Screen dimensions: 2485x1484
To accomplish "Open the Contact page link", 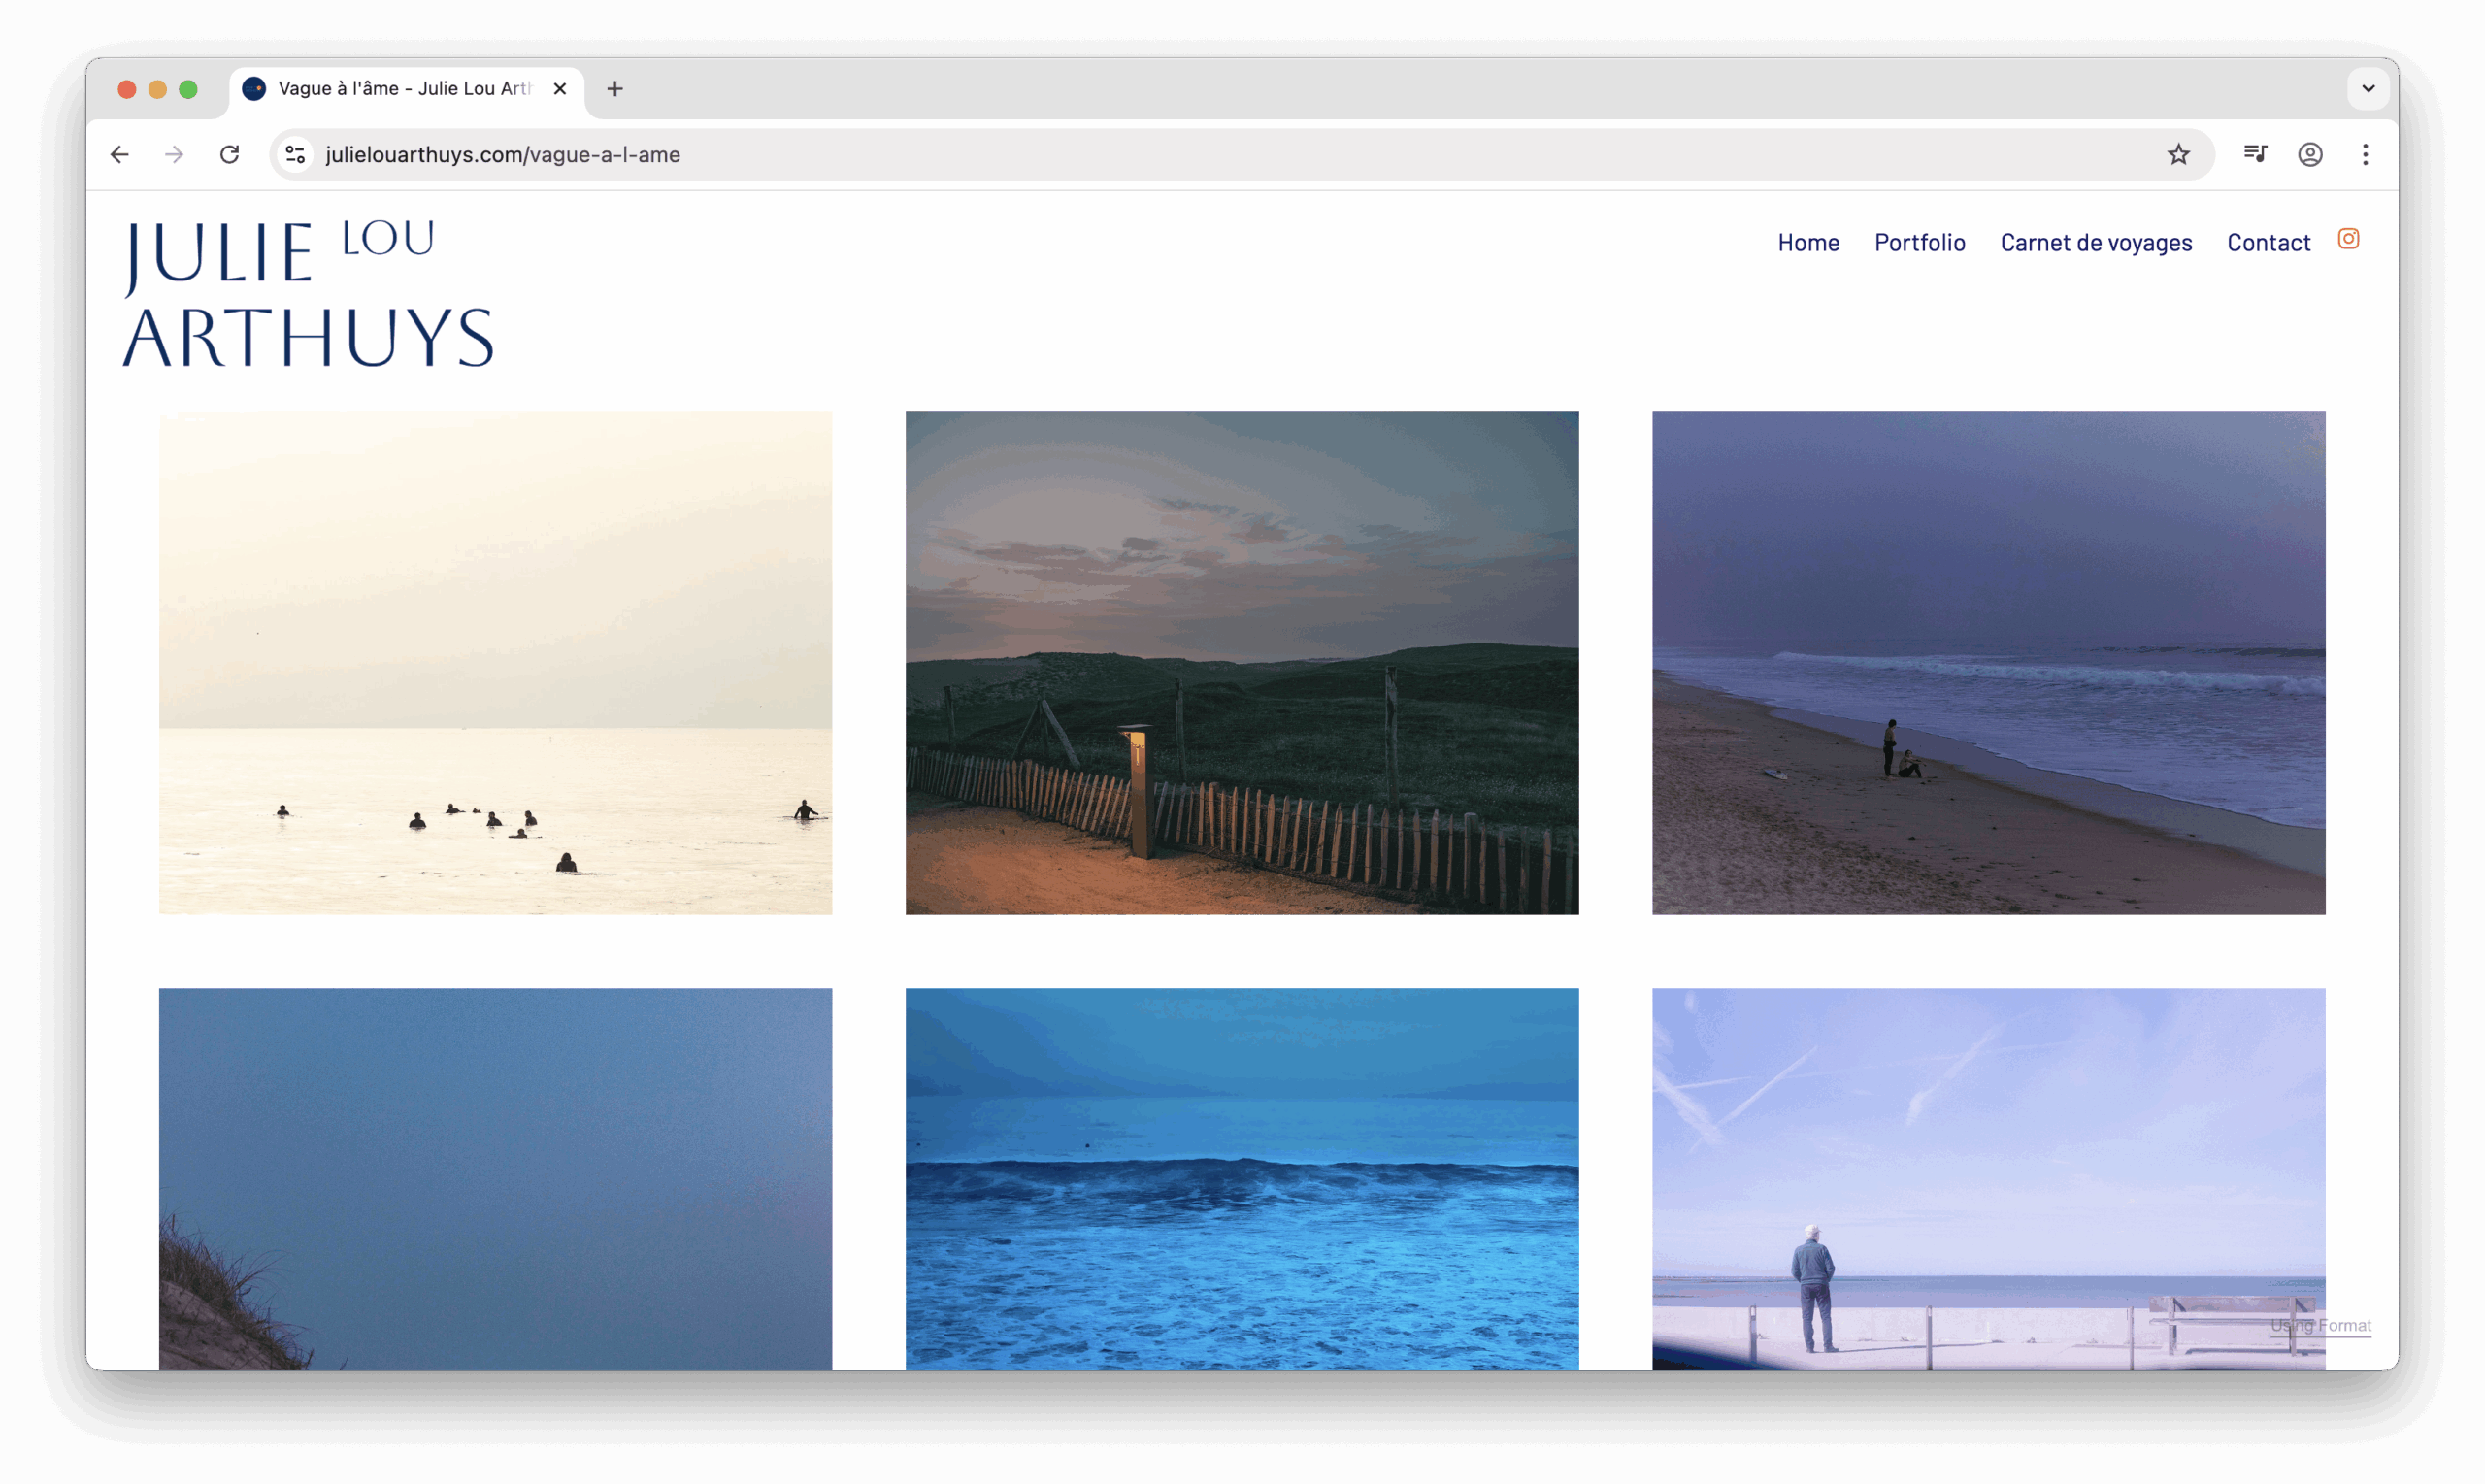I will (2268, 243).
